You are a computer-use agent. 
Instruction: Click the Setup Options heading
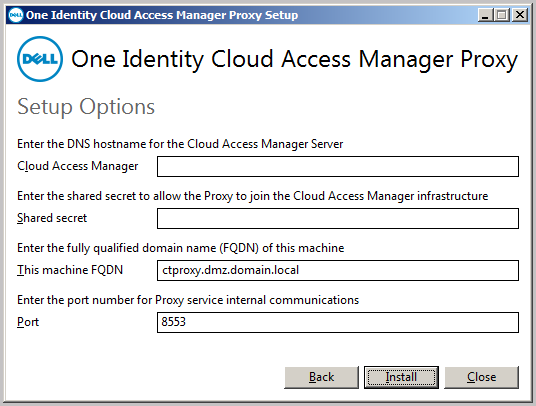point(86,107)
